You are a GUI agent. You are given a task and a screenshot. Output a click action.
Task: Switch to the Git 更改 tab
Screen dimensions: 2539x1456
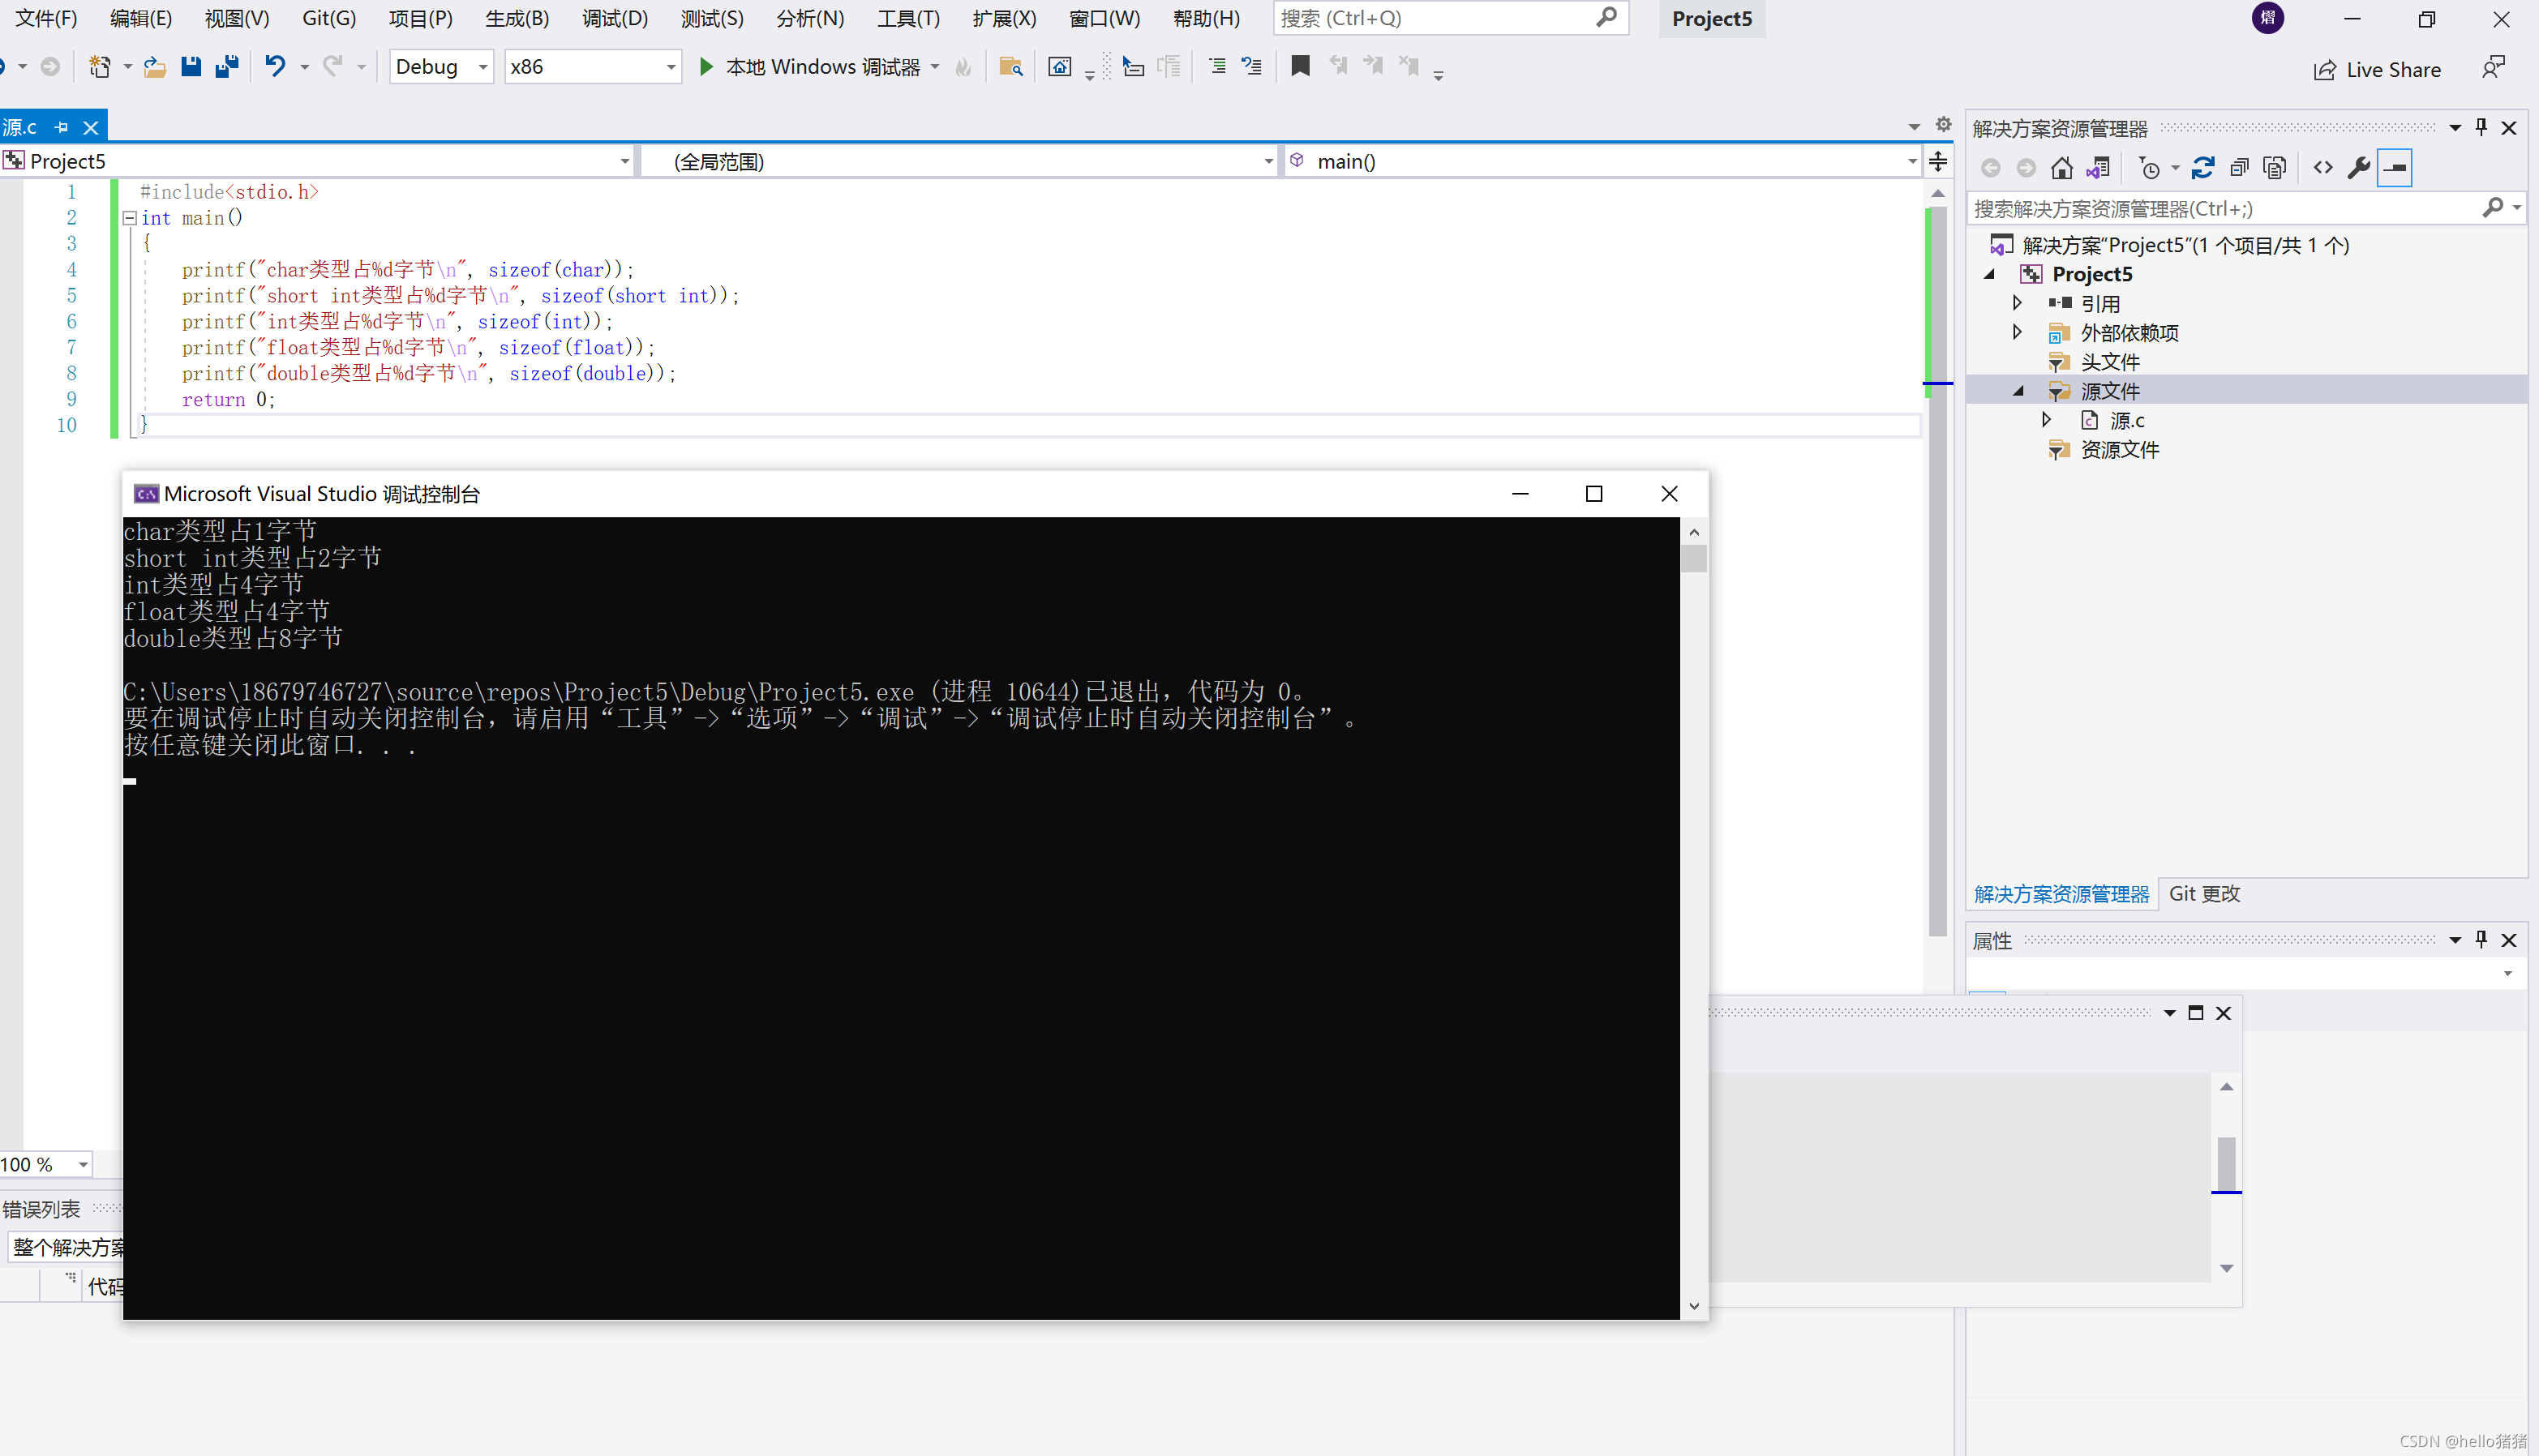2204,894
